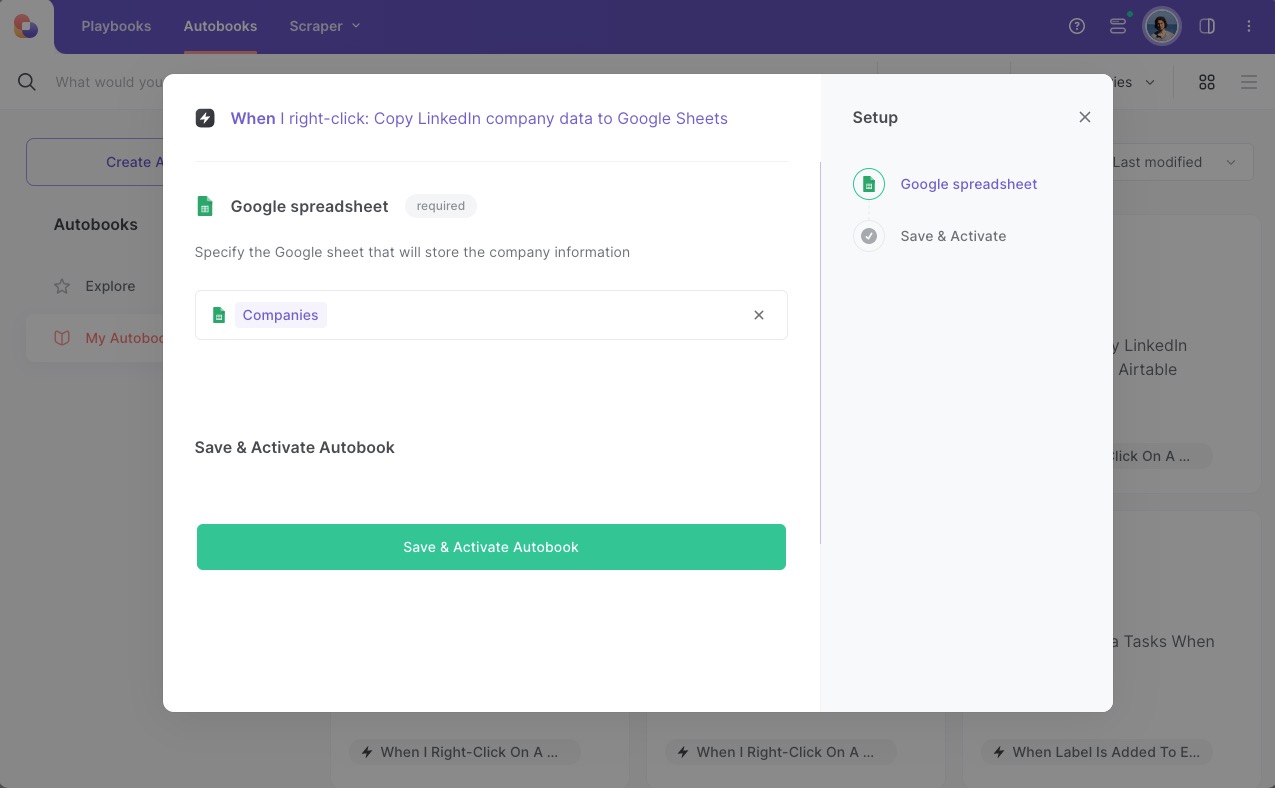The width and height of the screenshot is (1275, 788).
Task: Click the Bardeen logo icon
Action: click(26, 26)
